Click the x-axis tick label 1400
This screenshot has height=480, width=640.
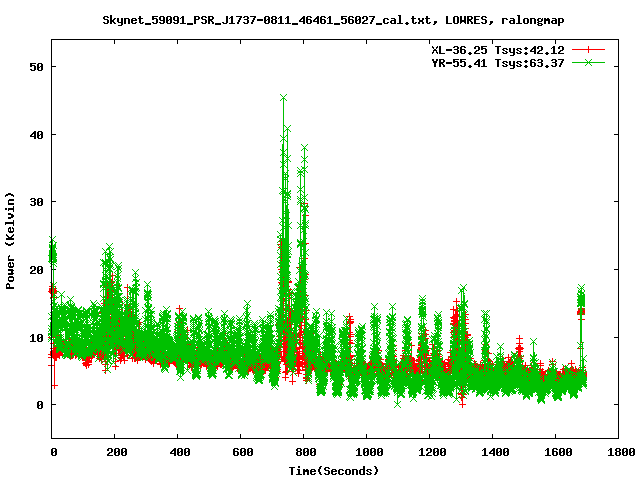pyautogui.click(x=495, y=452)
